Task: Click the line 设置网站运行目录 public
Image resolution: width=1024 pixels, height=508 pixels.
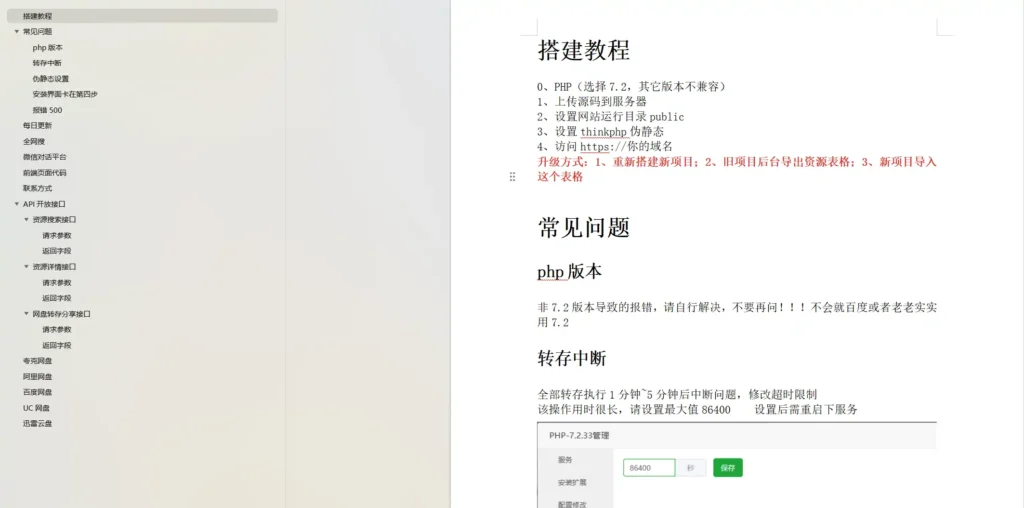Action: pos(611,116)
